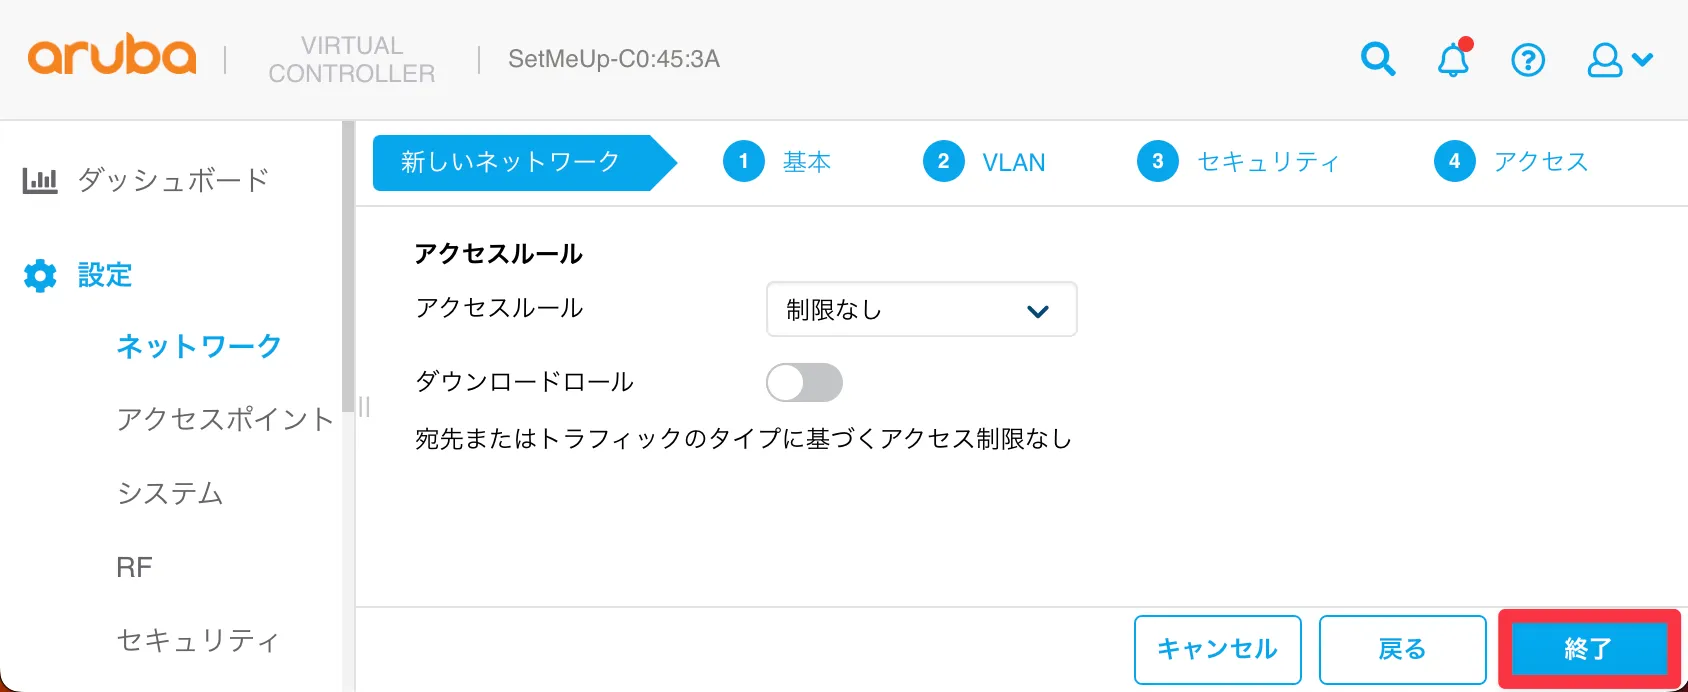Click the search magnifier icon
The image size is (1688, 692).
1378,60
